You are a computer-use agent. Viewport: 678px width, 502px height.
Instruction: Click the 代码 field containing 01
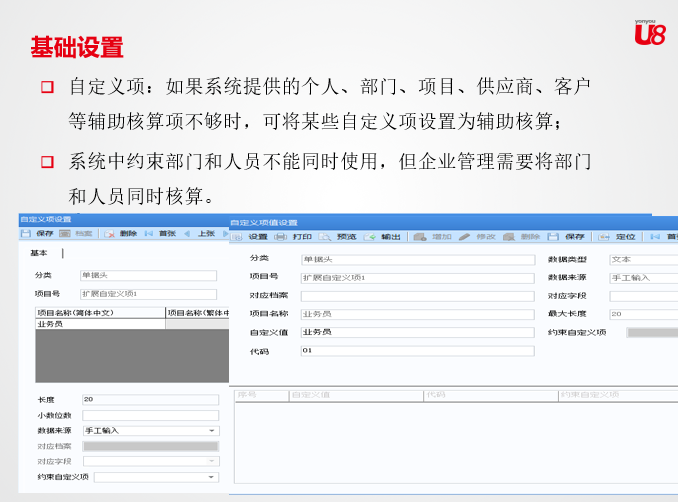tap(416, 351)
